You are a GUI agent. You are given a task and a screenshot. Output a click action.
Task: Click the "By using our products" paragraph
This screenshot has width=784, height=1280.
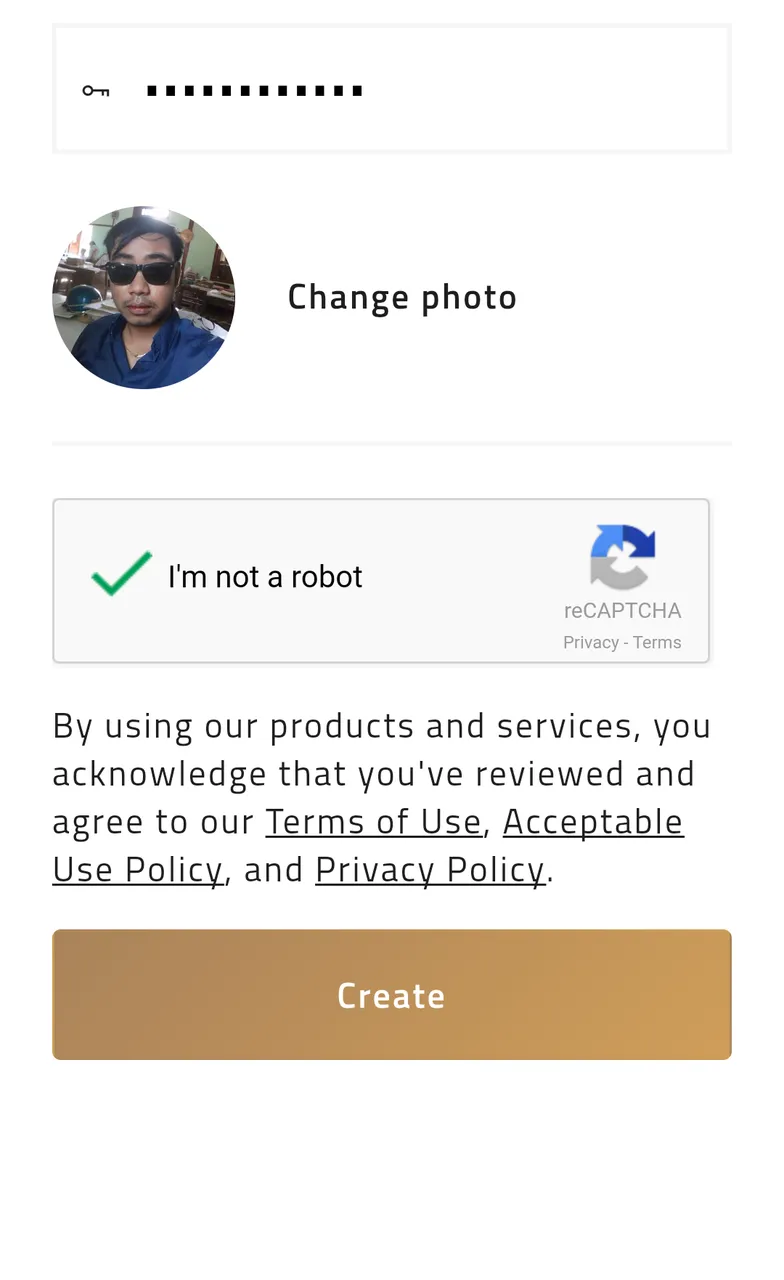[382, 797]
